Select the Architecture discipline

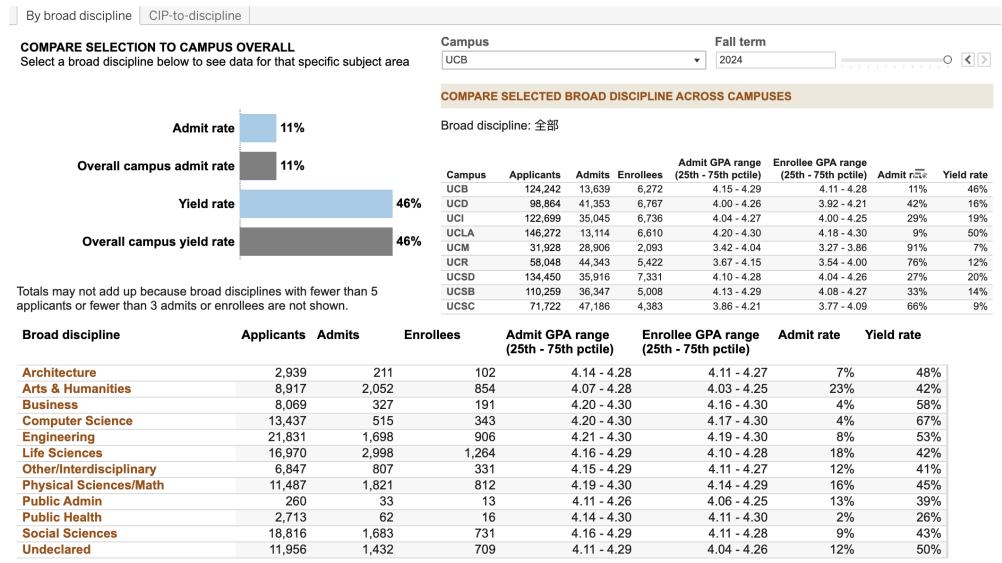pos(59,373)
